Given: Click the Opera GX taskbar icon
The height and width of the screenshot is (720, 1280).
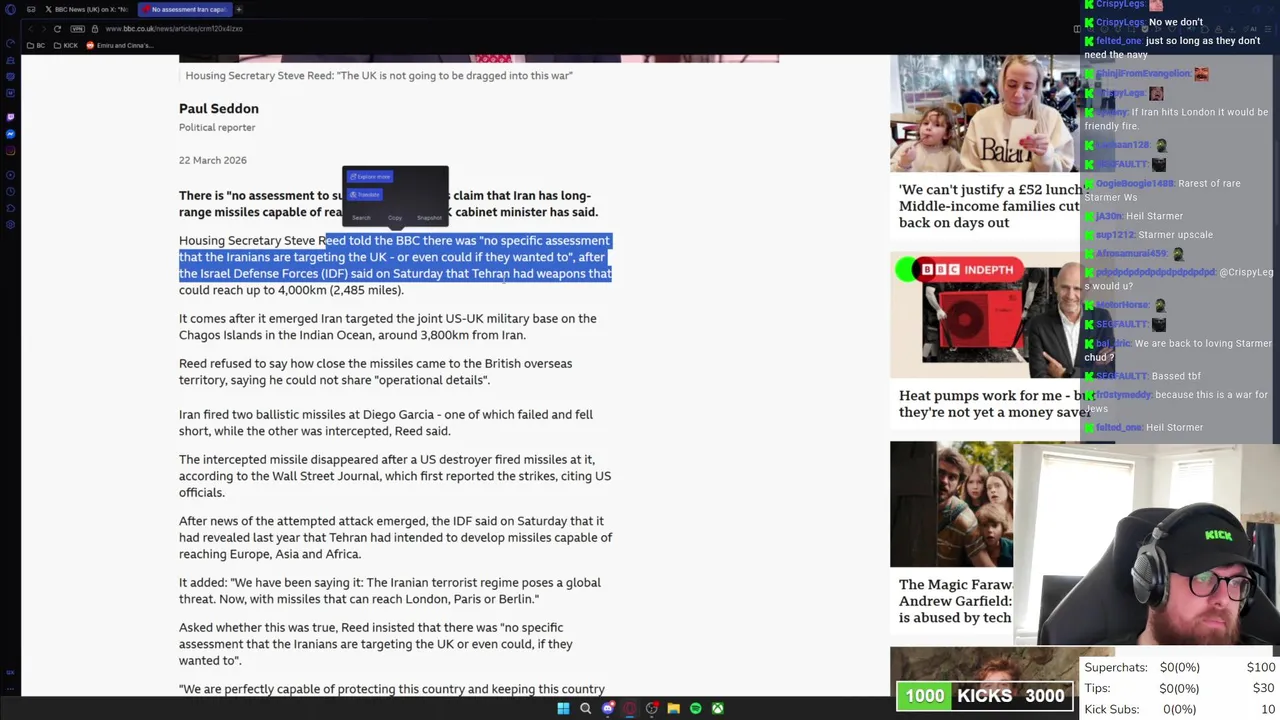Looking at the screenshot, I should [x=630, y=708].
